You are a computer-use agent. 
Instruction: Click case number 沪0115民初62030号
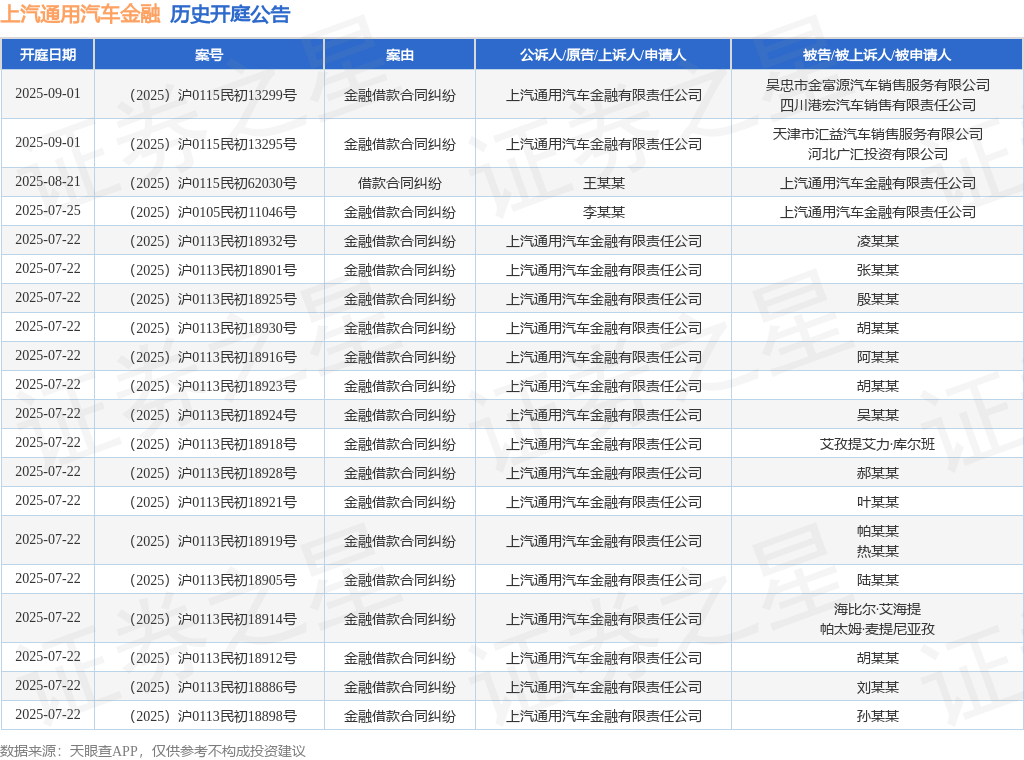[213, 183]
